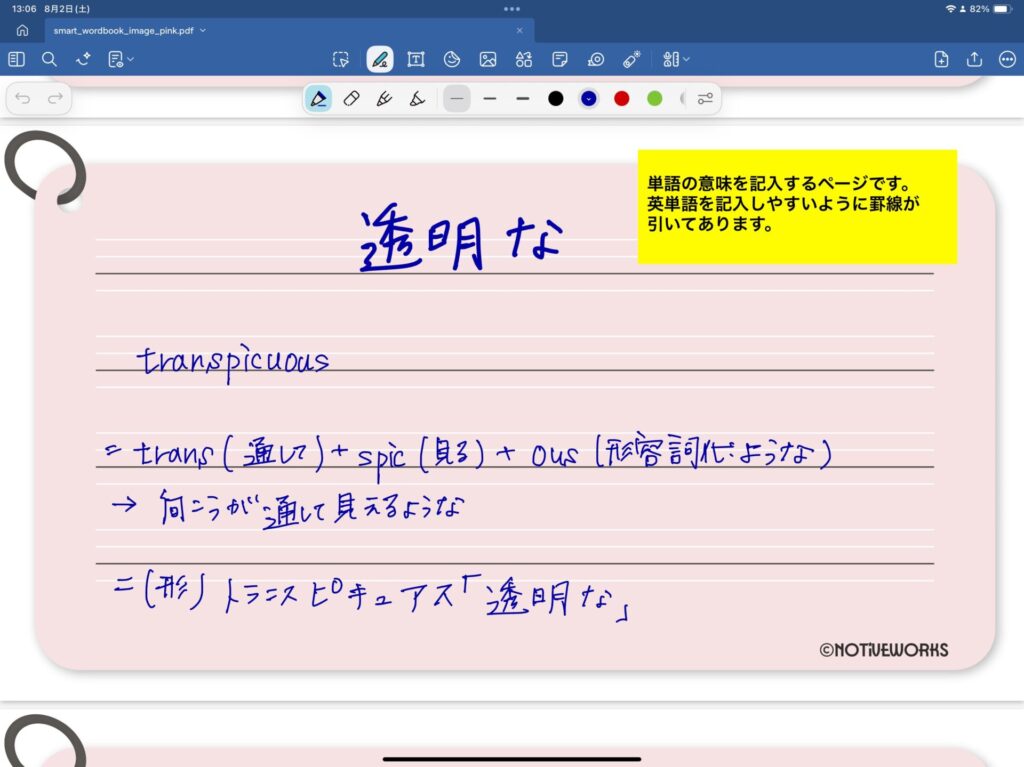Select the thickest stroke width
The image size is (1024, 767).
pyautogui.click(x=522, y=99)
